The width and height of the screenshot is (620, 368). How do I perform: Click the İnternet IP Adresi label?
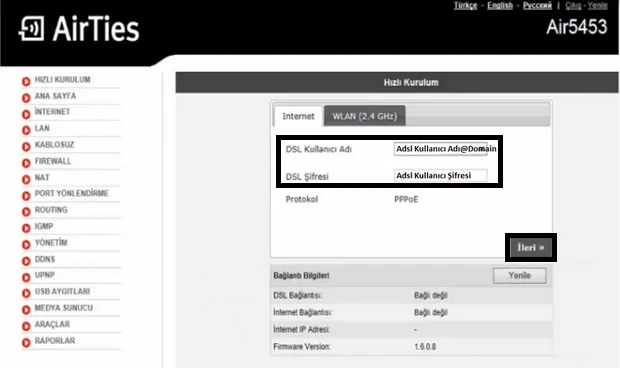(301, 329)
